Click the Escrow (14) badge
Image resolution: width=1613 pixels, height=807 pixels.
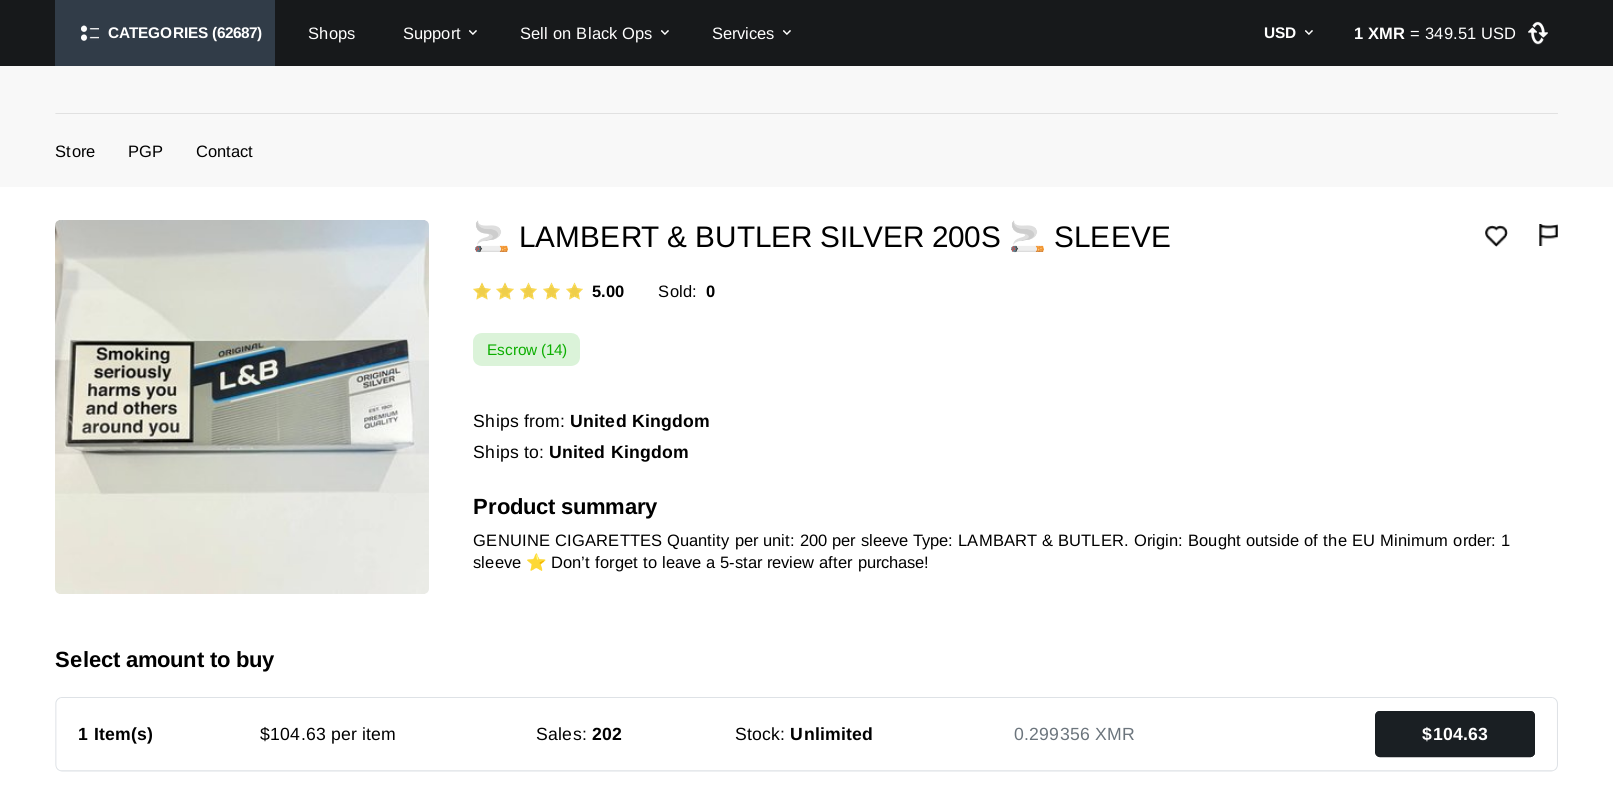coord(526,349)
